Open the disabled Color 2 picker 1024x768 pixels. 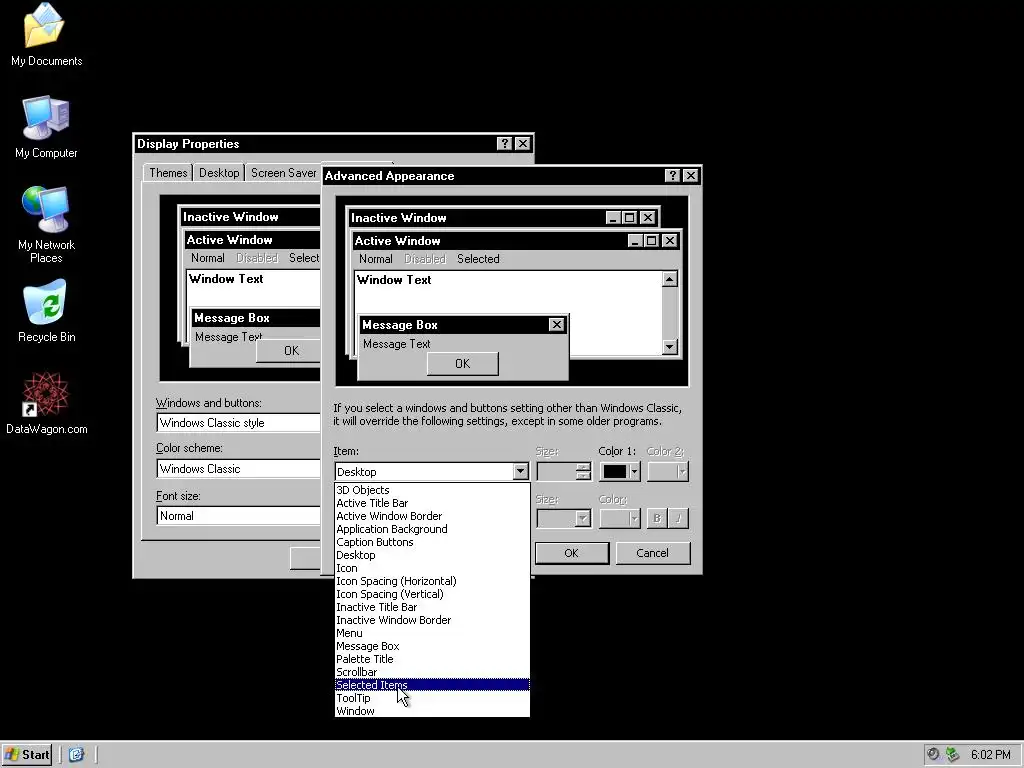coord(667,472)
